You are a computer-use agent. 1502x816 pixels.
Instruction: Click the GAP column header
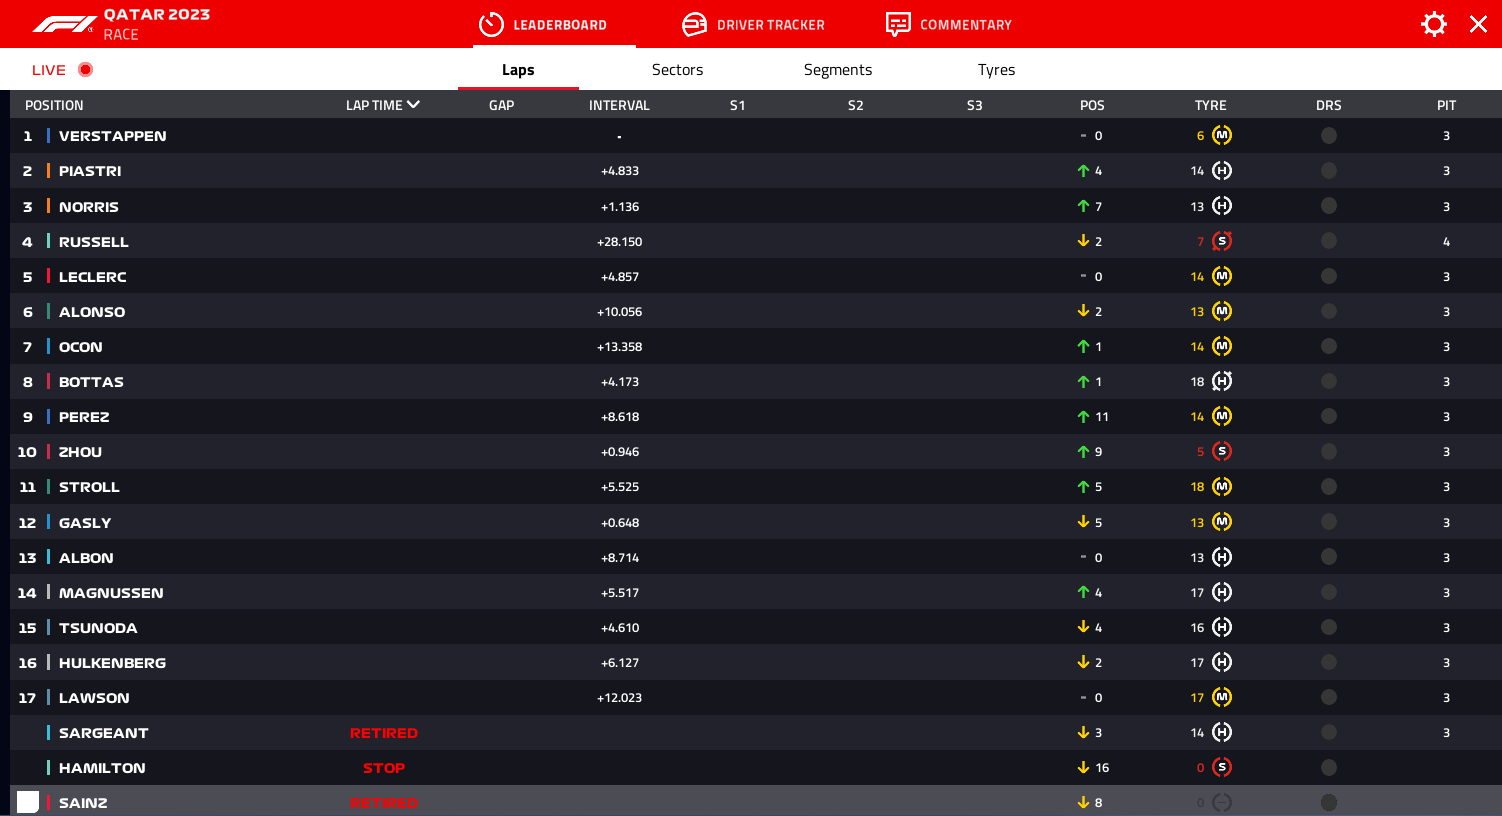(x=502, y=105)
